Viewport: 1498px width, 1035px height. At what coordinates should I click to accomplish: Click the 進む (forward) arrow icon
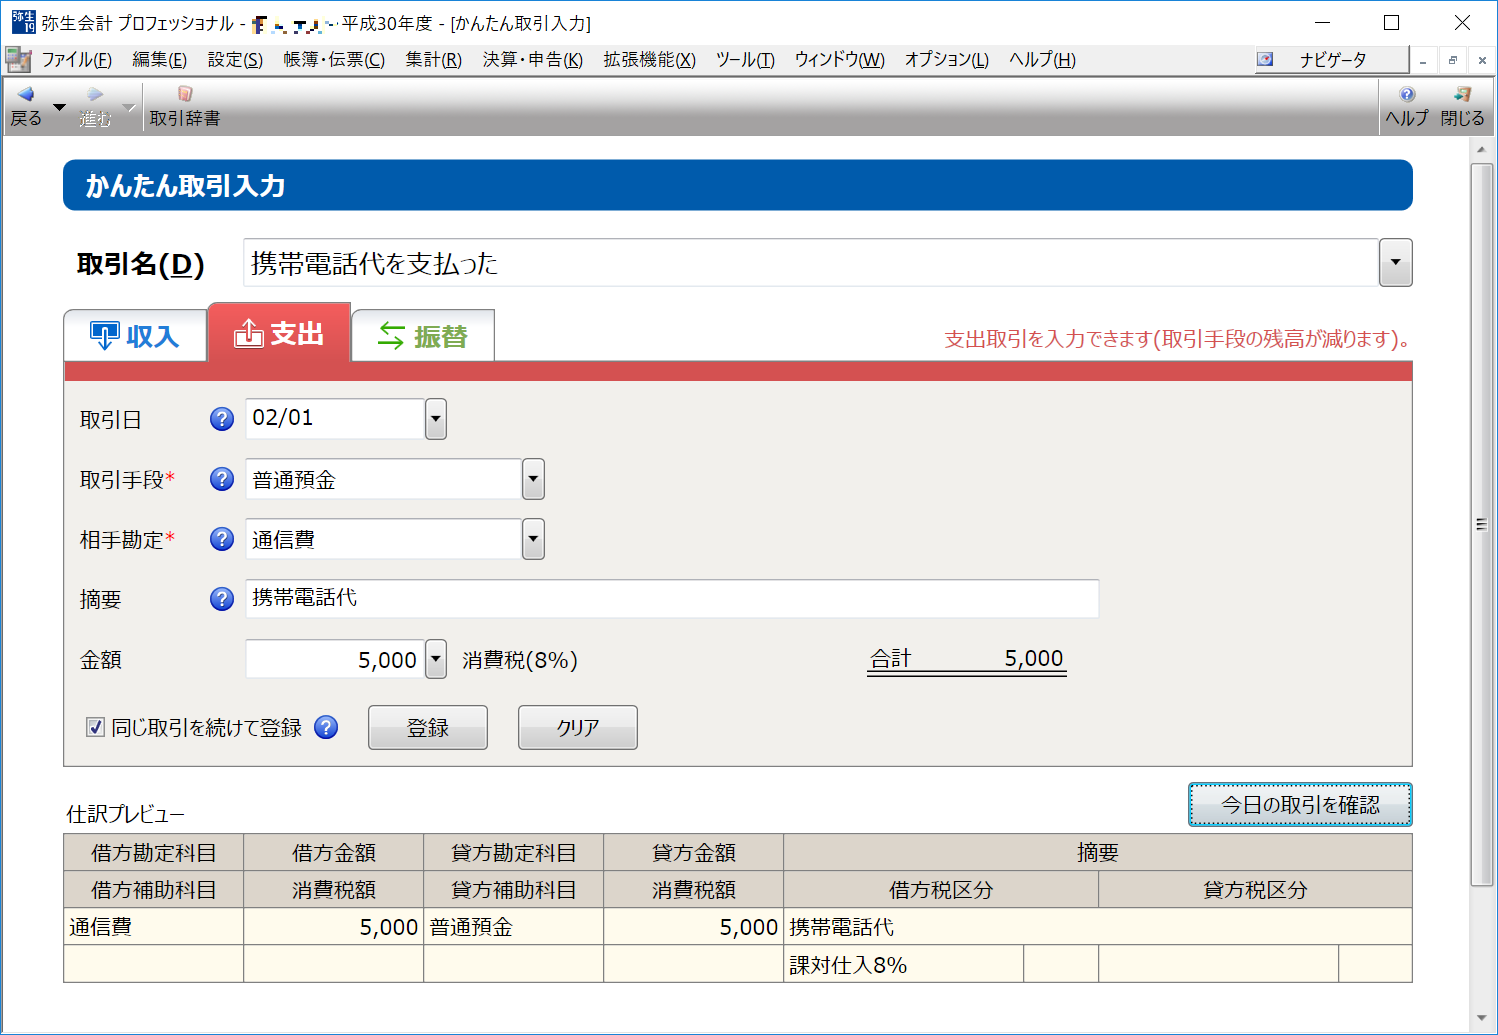coord(95,94)
